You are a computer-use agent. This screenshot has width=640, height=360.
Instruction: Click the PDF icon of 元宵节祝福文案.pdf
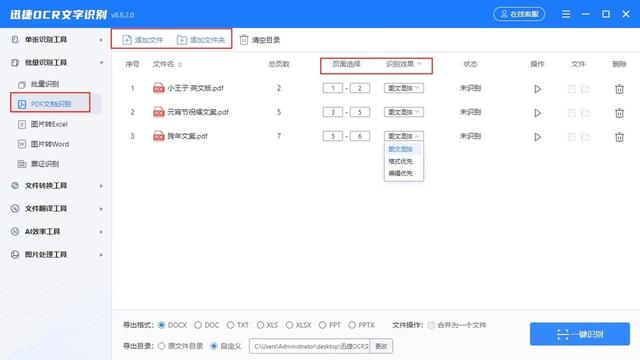point(158,112)
